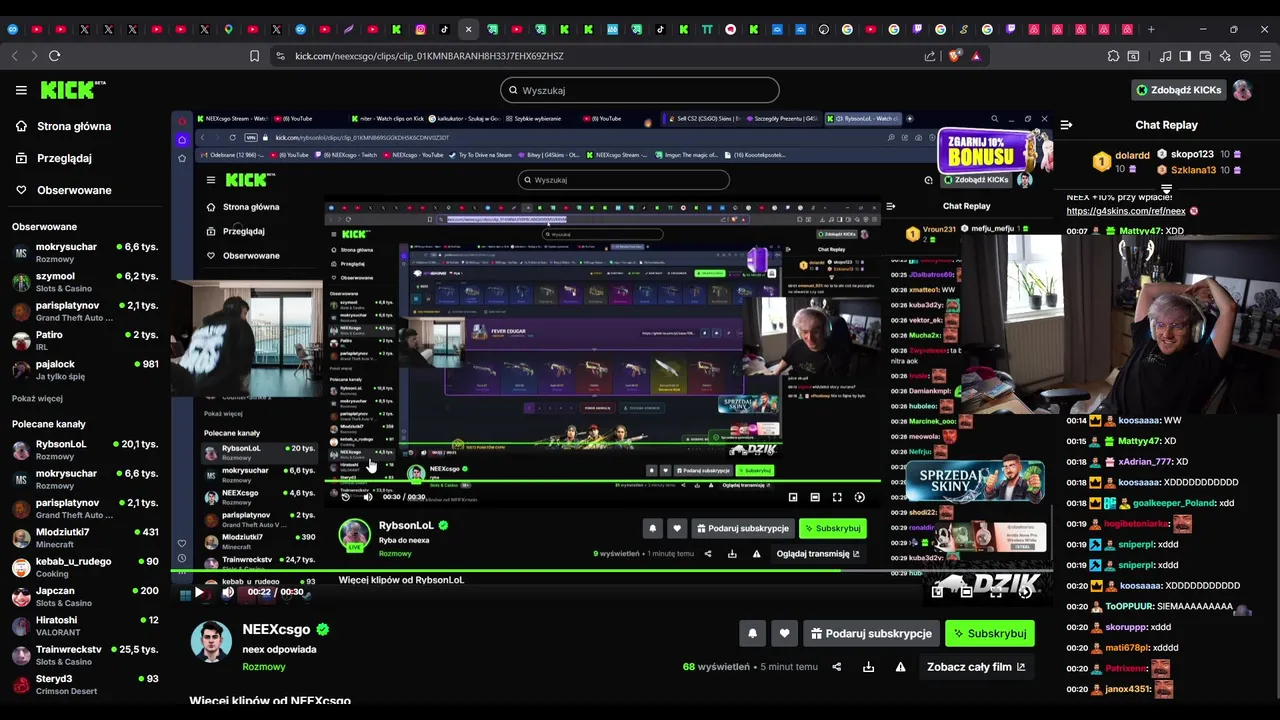Open Zobacz cały film link
The height and width of the screenshot is (720, 1280).
coord(976,667)
